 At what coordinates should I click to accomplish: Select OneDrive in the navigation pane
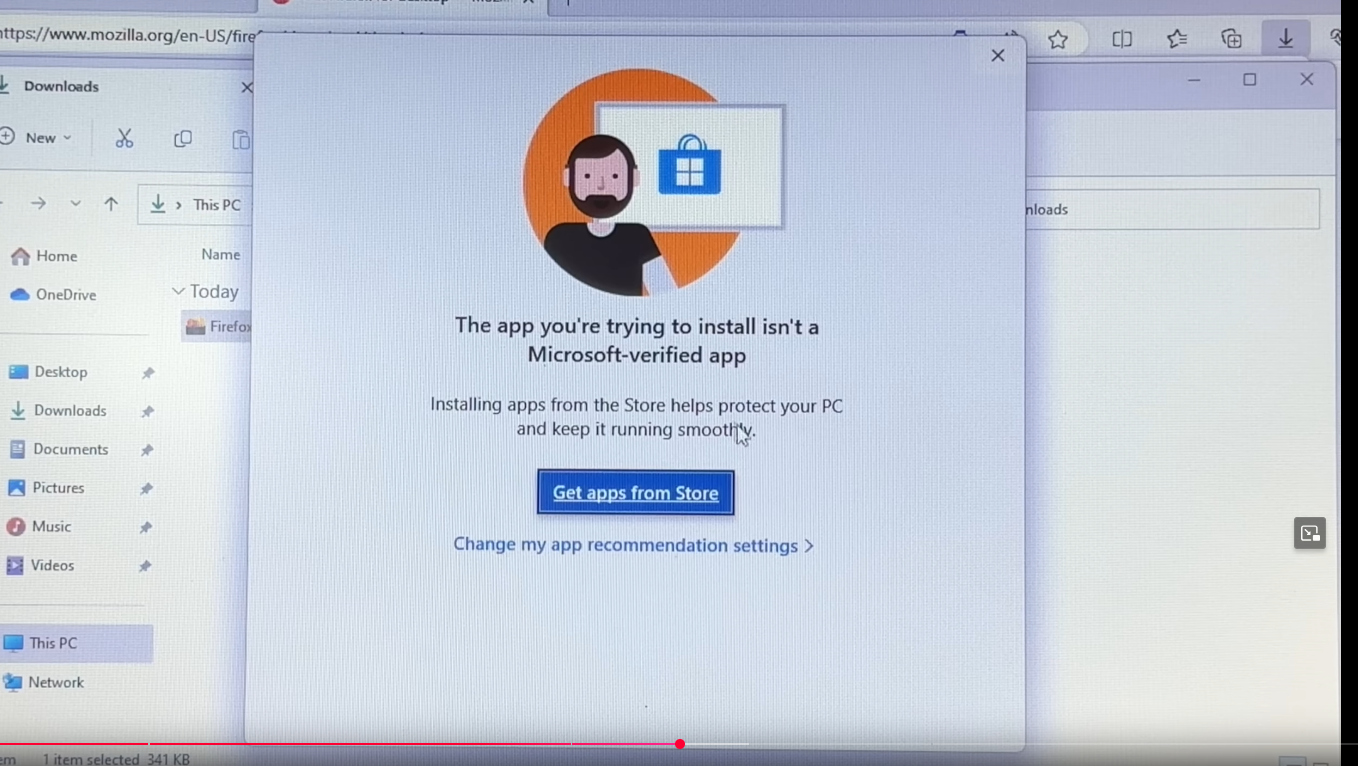click(x=65, y=295)
